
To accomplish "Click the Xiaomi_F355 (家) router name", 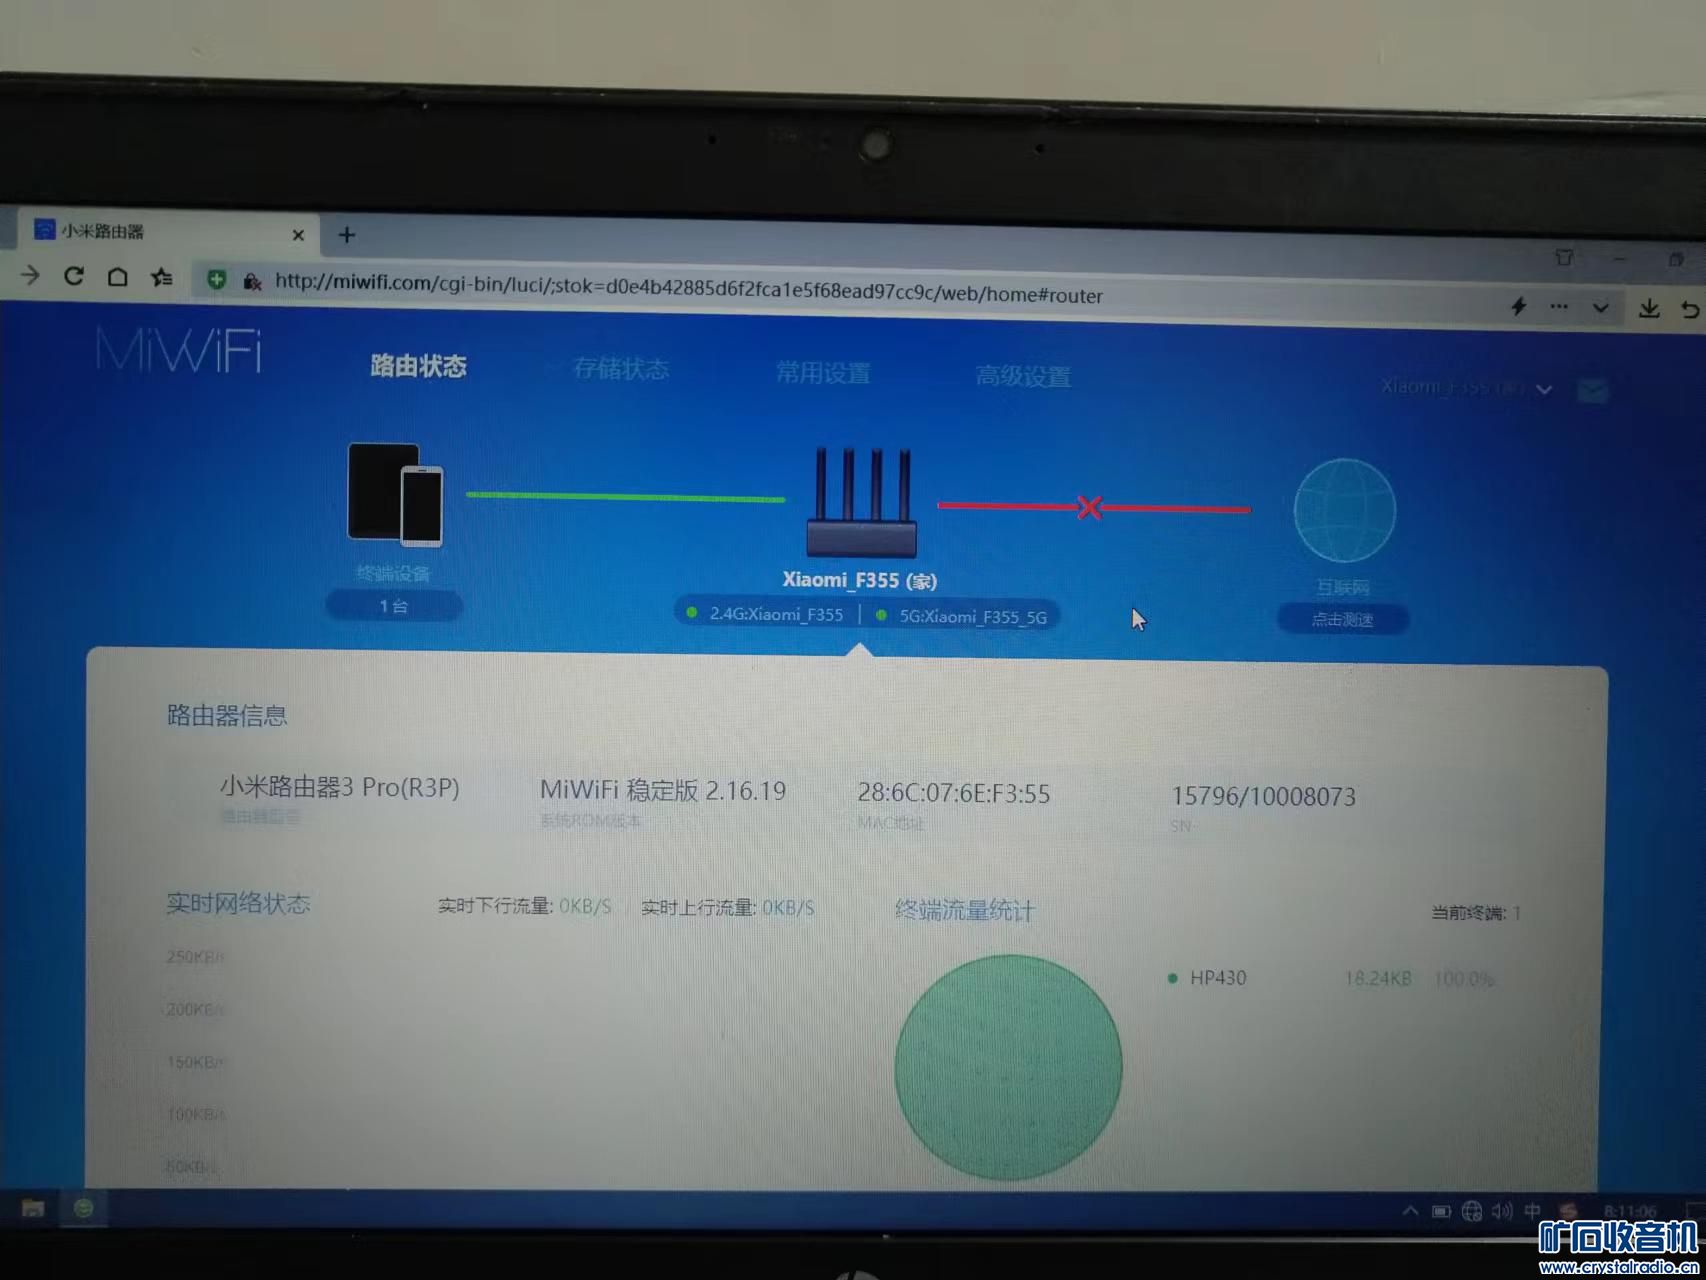I will 859,580.
